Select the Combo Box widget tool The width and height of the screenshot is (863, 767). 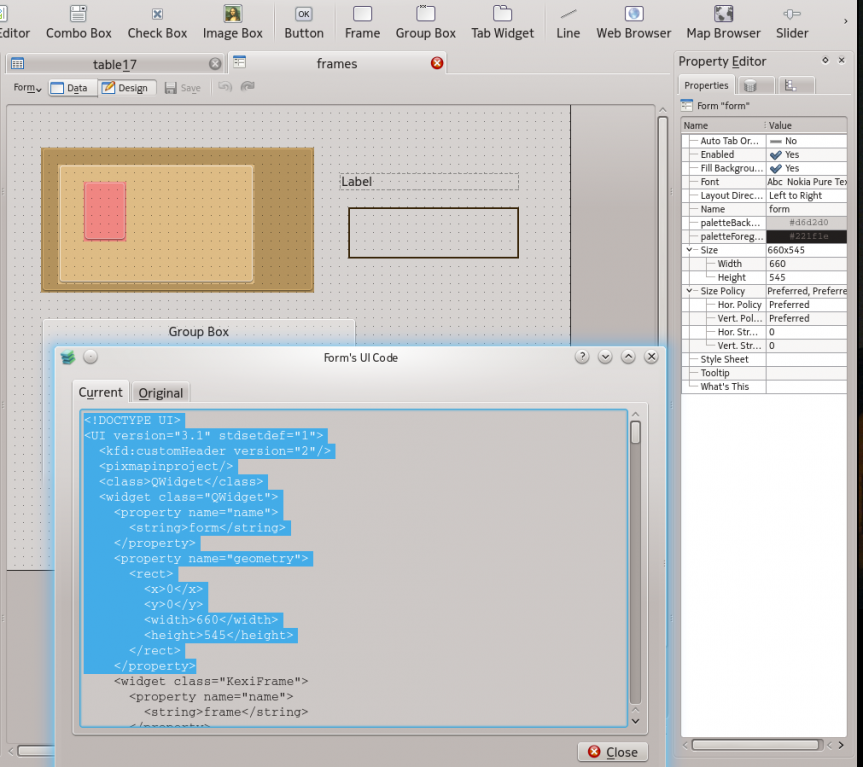(x=78, y=23)
